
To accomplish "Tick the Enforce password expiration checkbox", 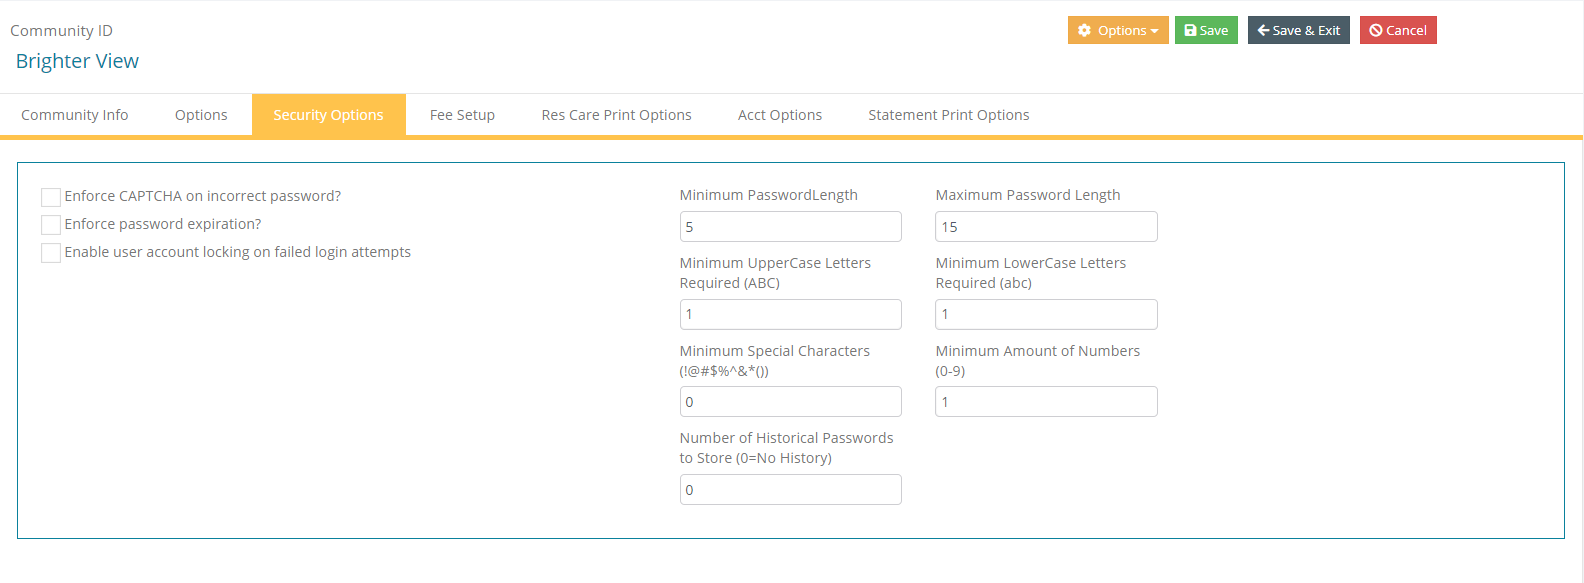I will (x=51, y=225).
